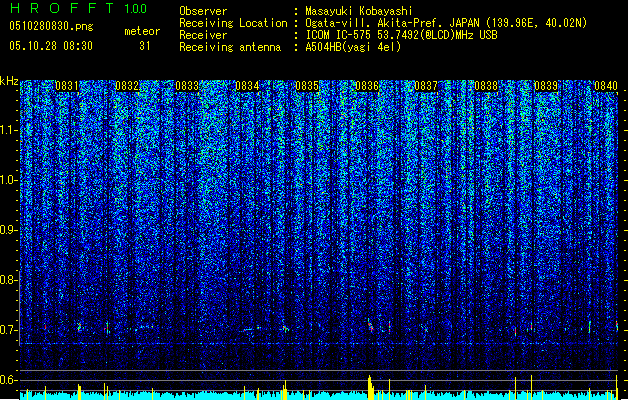The width and height of the screenshot is (629, 400).
Task: Select location text Ogata-vill. Akita-Pref. JAPAN
Action: [393, 23]
